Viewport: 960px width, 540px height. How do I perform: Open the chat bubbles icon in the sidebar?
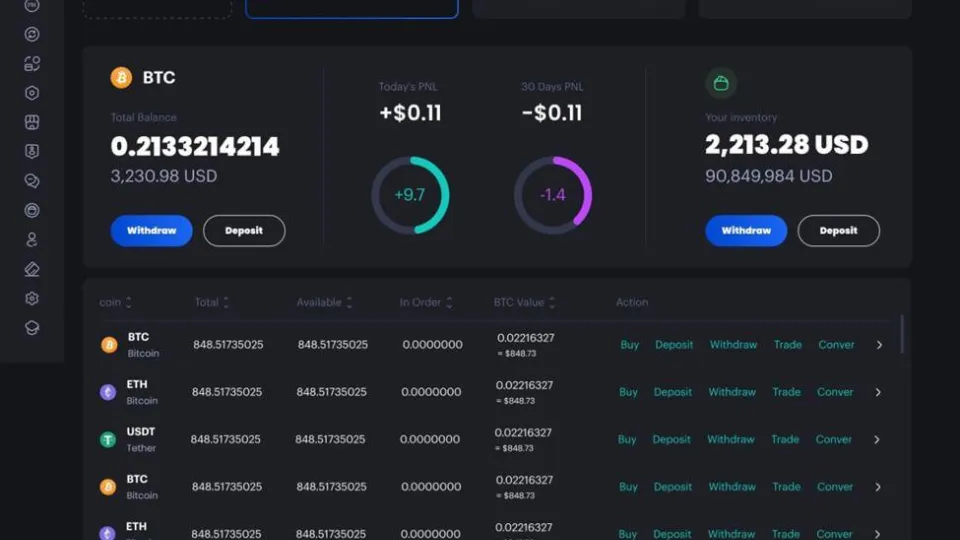pyautogui.click(x=32, y=181)
